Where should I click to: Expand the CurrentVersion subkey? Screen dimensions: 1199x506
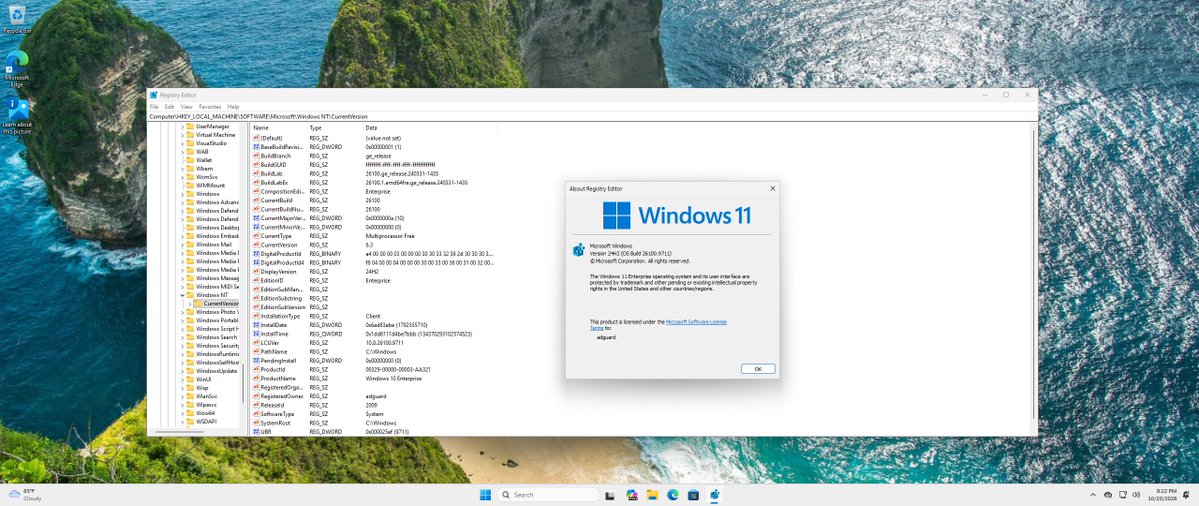pos(190,303)
